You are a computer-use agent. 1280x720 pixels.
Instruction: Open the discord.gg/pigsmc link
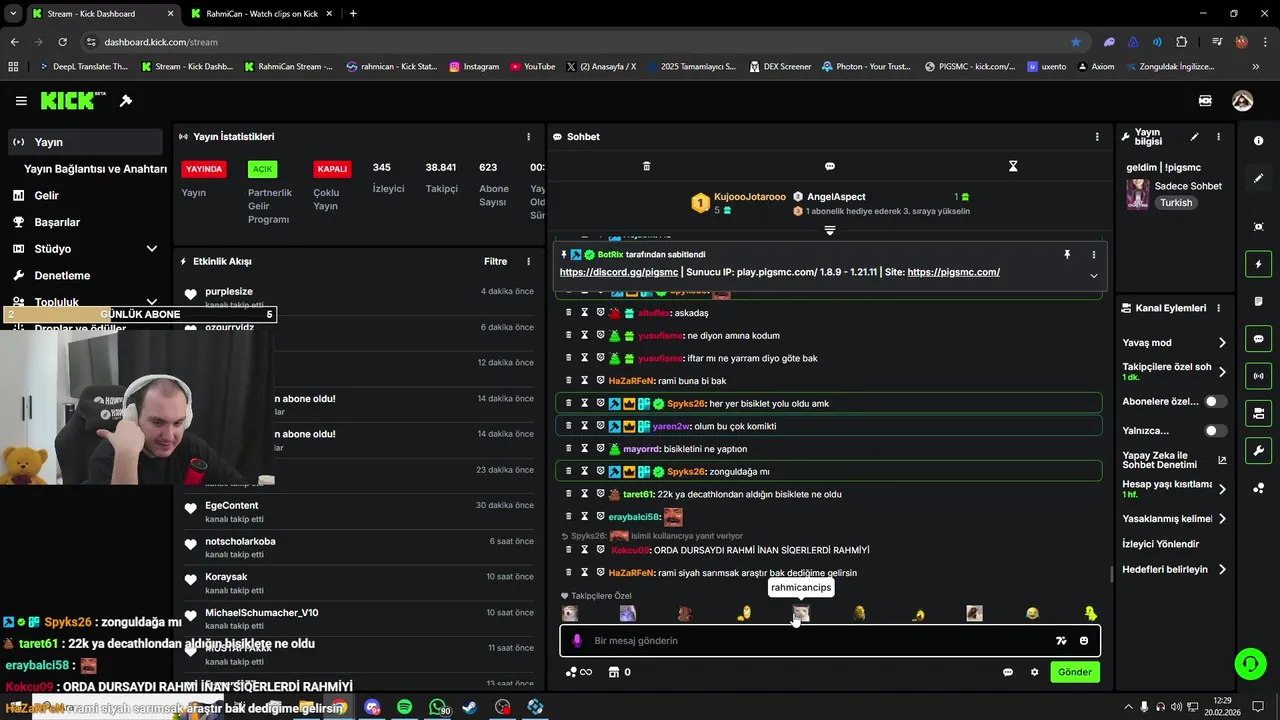tap(618, 272)
